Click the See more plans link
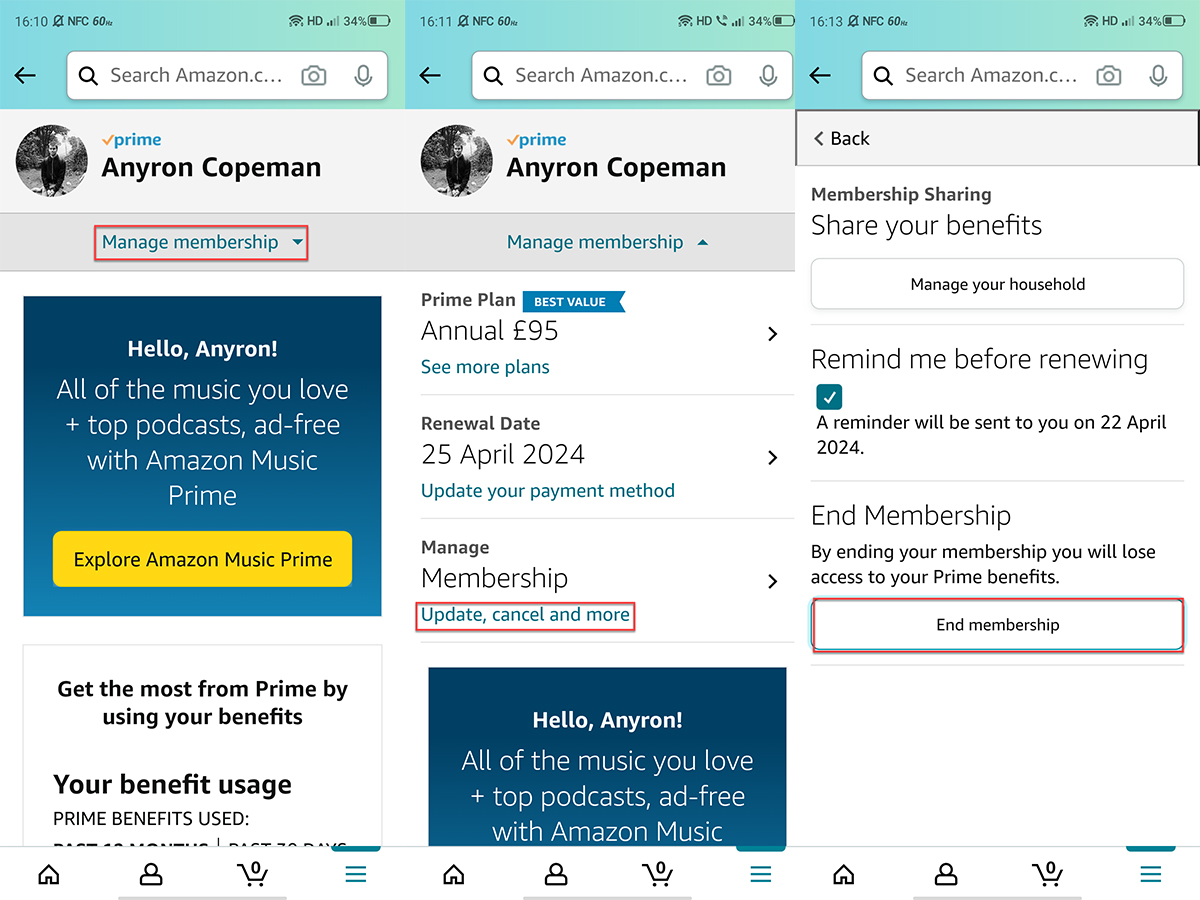This screenshot has width=1200, height=900. (485, 367)
